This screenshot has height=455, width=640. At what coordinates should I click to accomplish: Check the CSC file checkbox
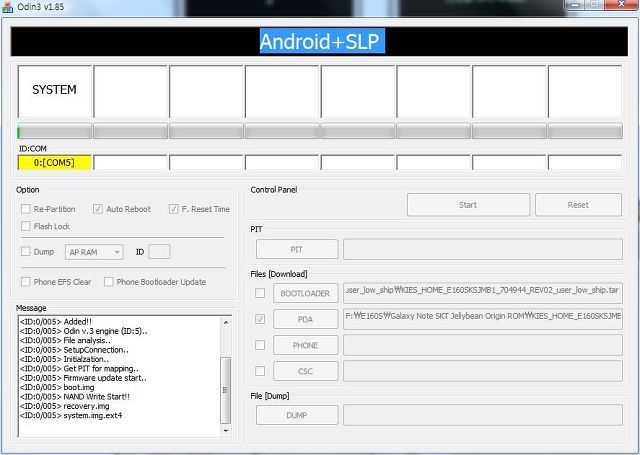coord(260,371)
